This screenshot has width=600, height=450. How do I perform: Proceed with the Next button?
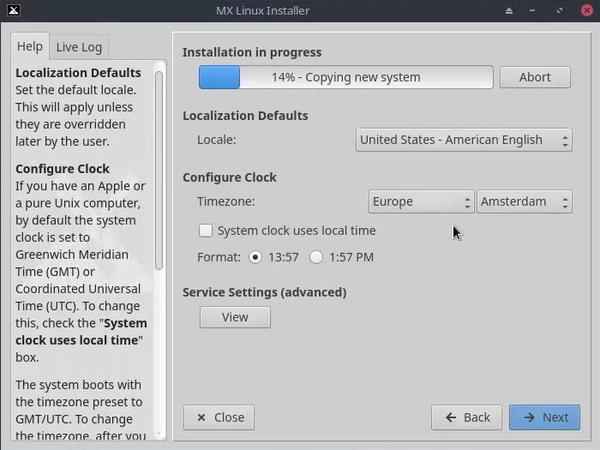(545, 417)
